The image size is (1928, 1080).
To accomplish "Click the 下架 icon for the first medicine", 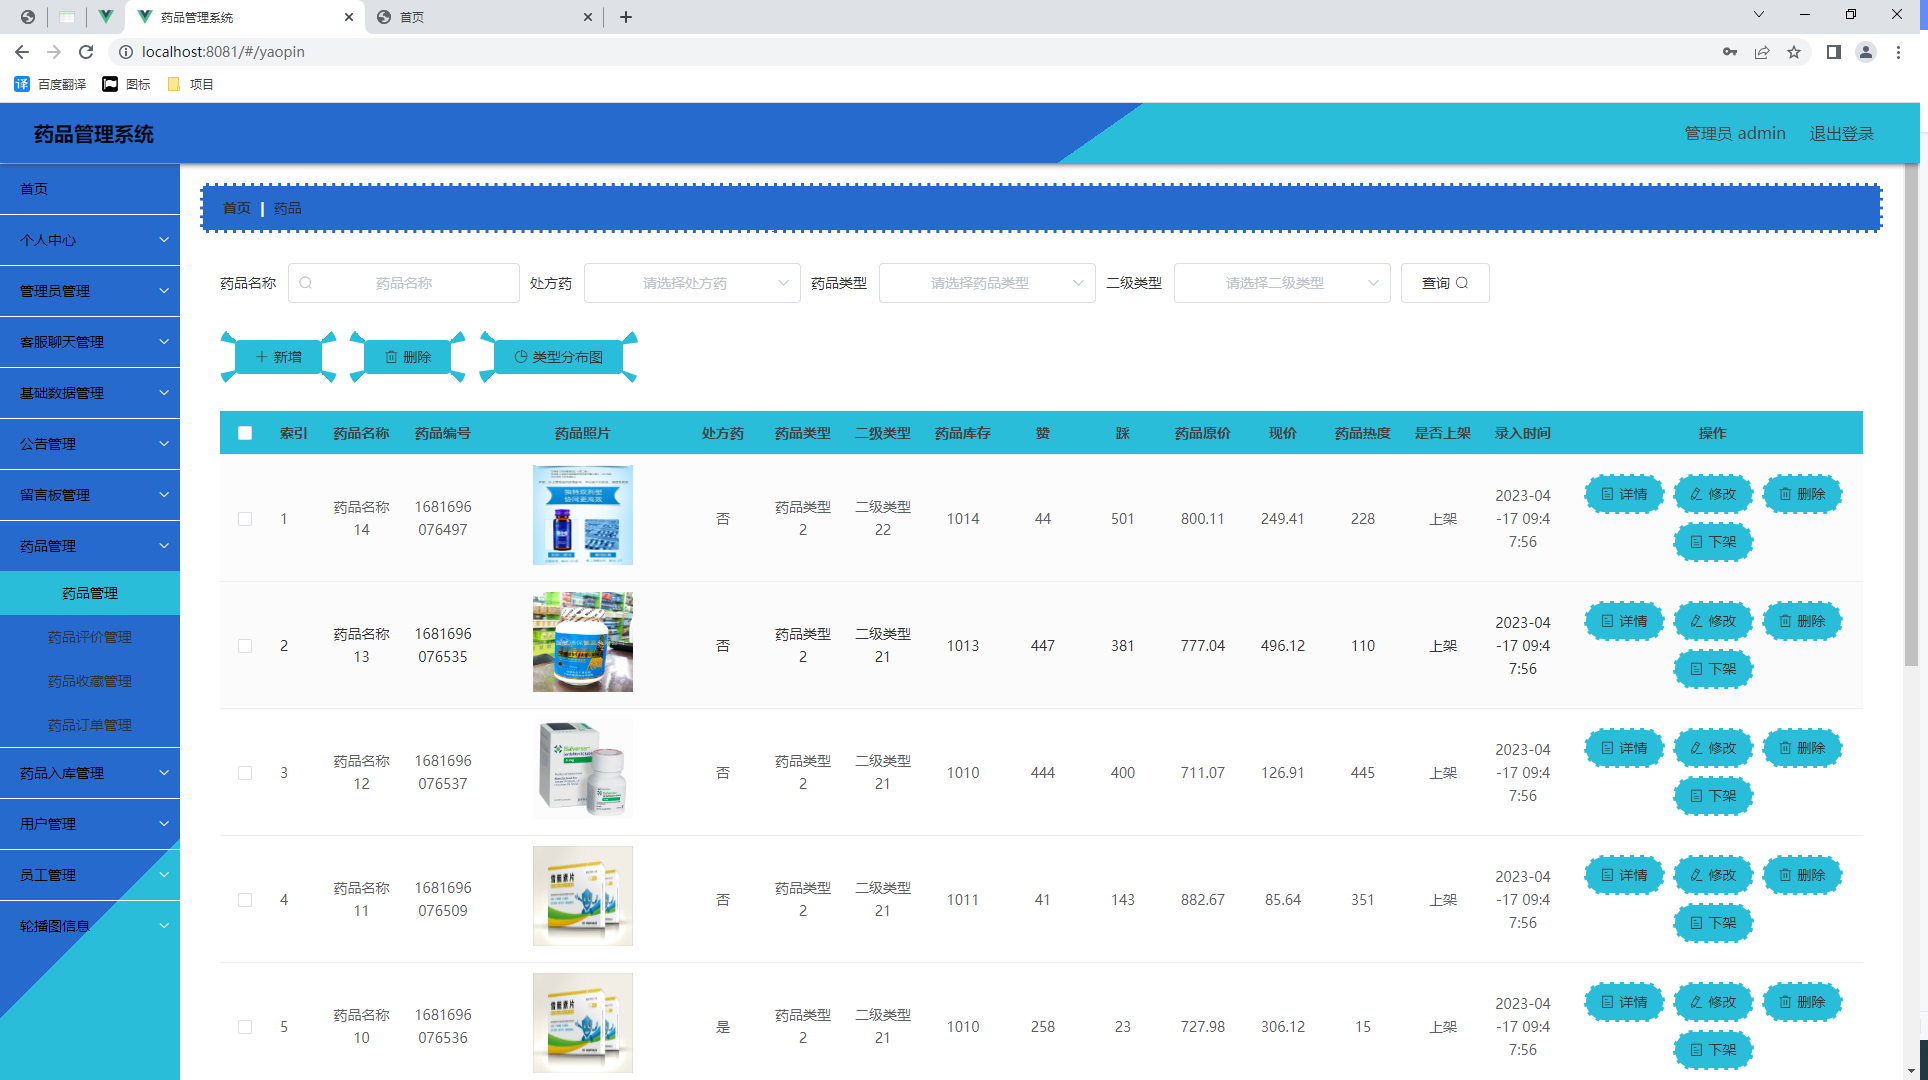I will coord(1697,542).
